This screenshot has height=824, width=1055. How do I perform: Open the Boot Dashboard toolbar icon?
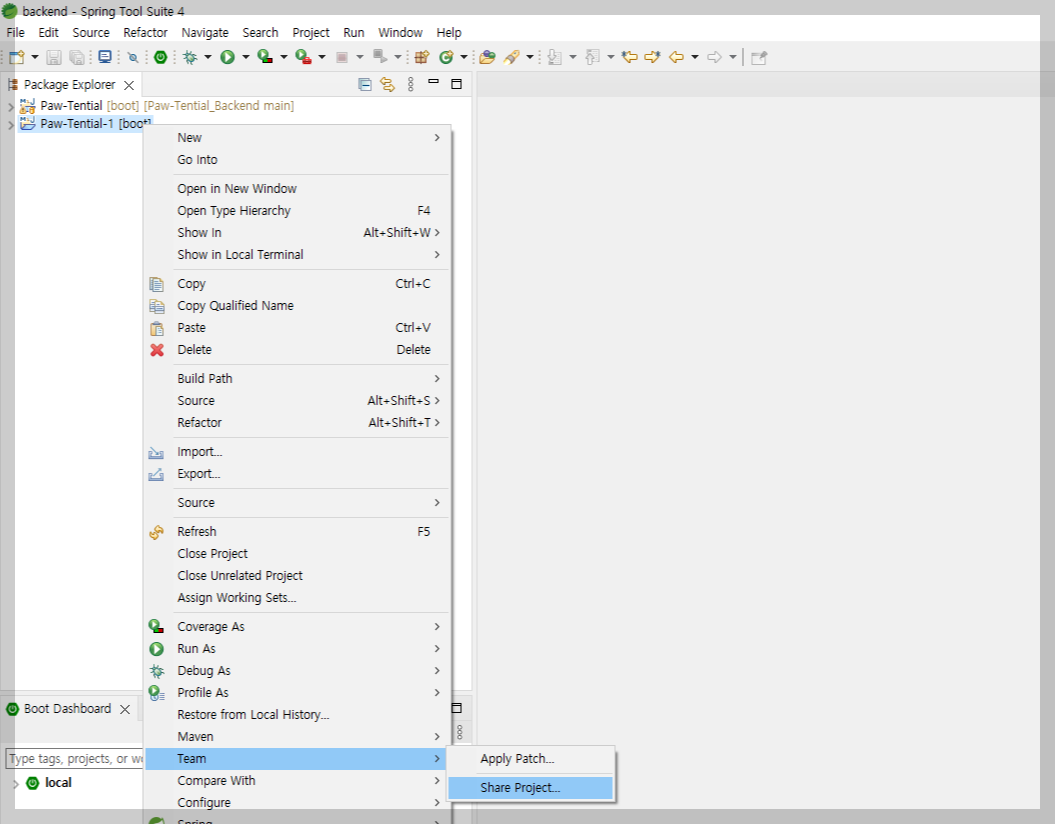click(160, 58)
